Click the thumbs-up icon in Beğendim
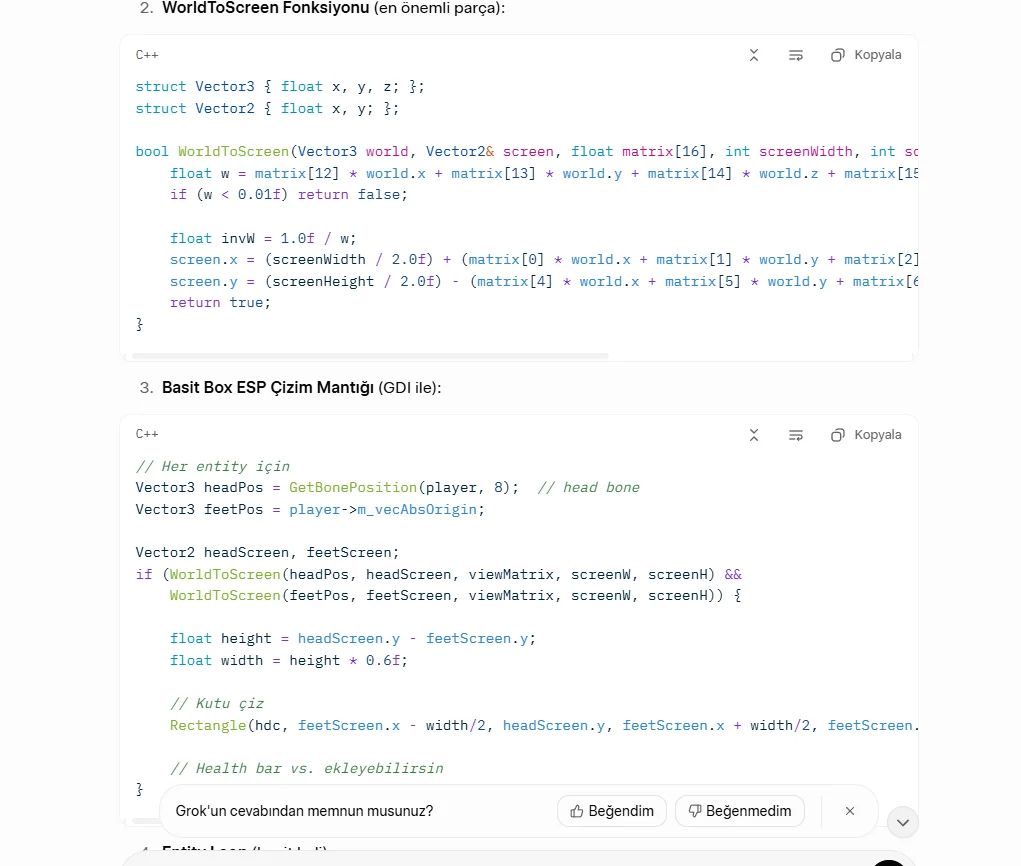This screenshot has height=866, width=1021. click(x=578, y=811)
